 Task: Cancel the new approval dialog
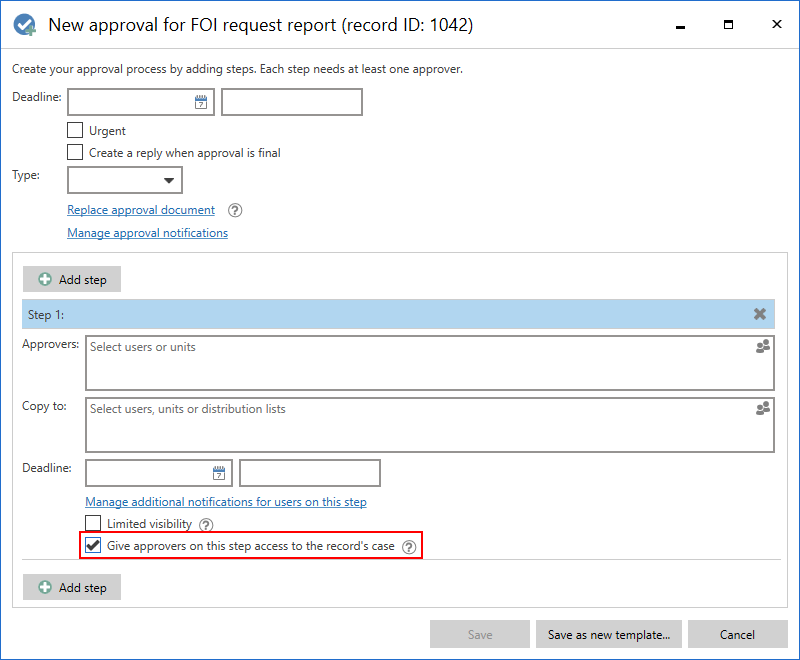[737, 634]
